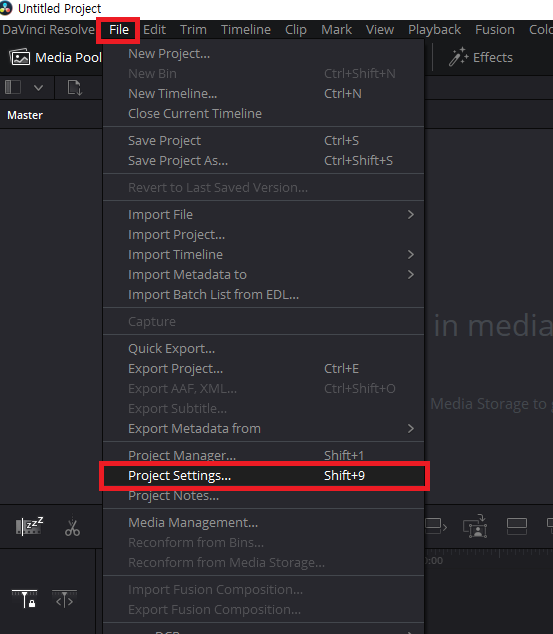Viewport: 553px width, 634px height.
Task: Select the Master bin
Action: [x=25, y=115]
